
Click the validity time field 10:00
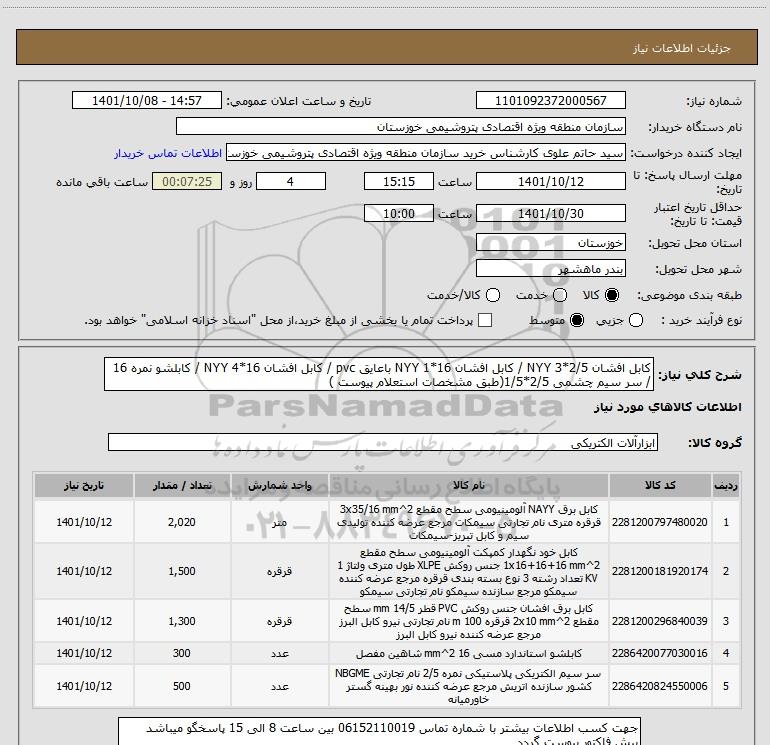(399, 214)
